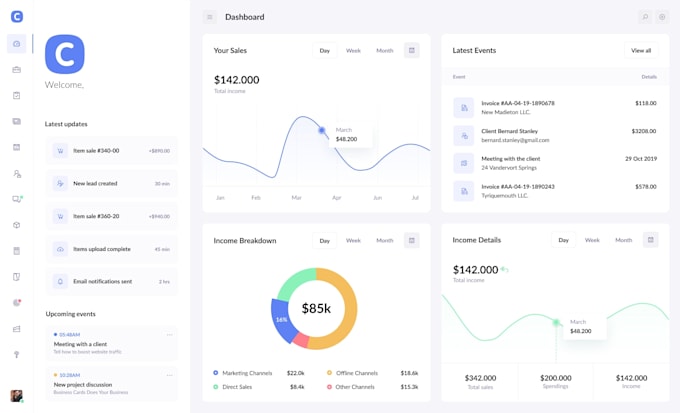Open calendar picker in Income Breakdown card
Viewport: 680px width, 413px height.
point(412,240)
